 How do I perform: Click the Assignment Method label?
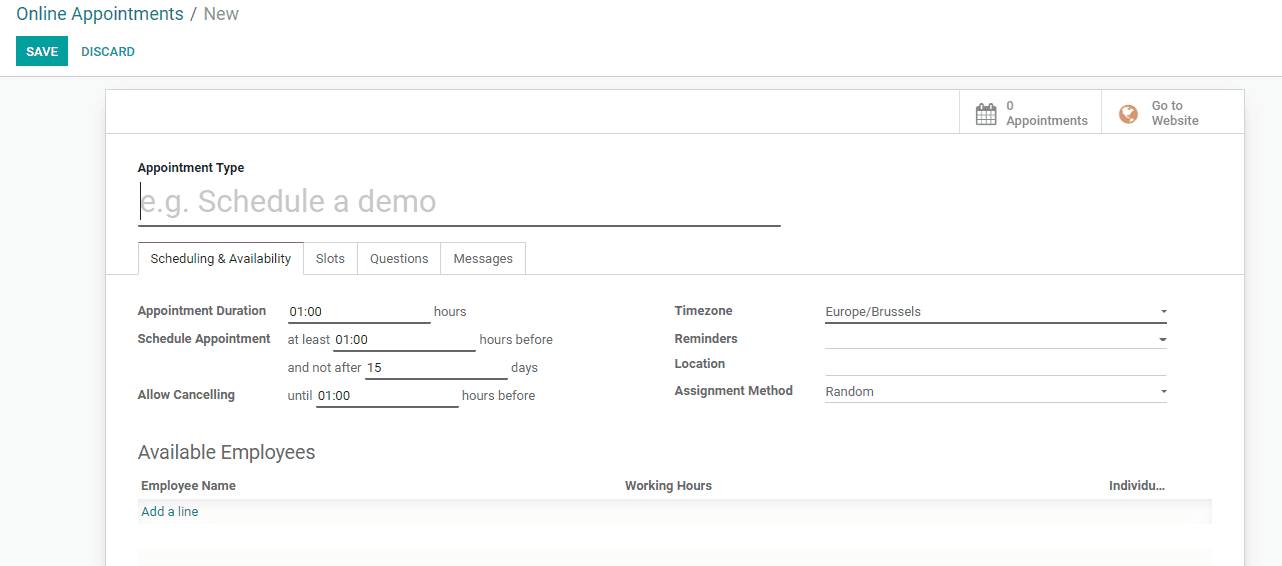(x=734, y=391)
